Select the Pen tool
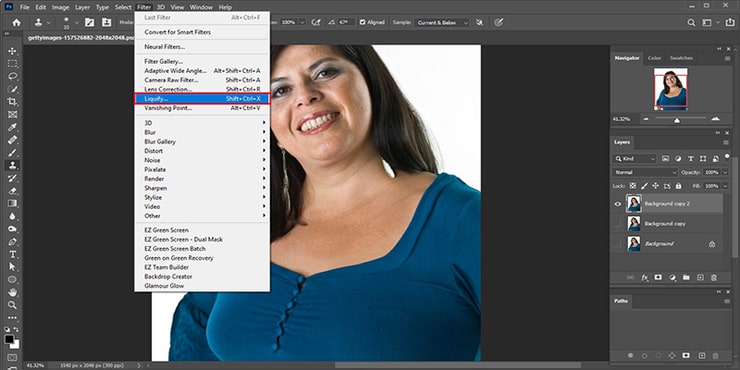 point(12,242)
